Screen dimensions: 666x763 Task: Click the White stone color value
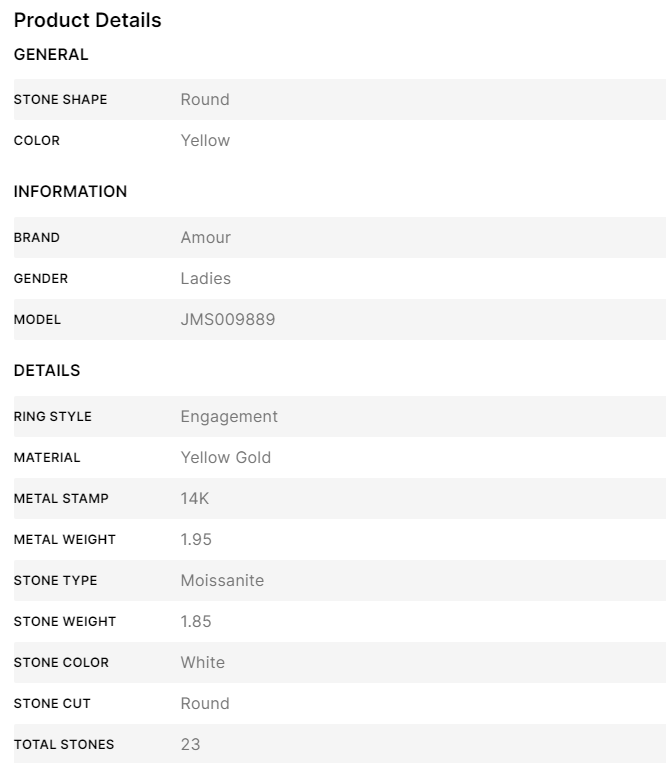click(203, 662)
